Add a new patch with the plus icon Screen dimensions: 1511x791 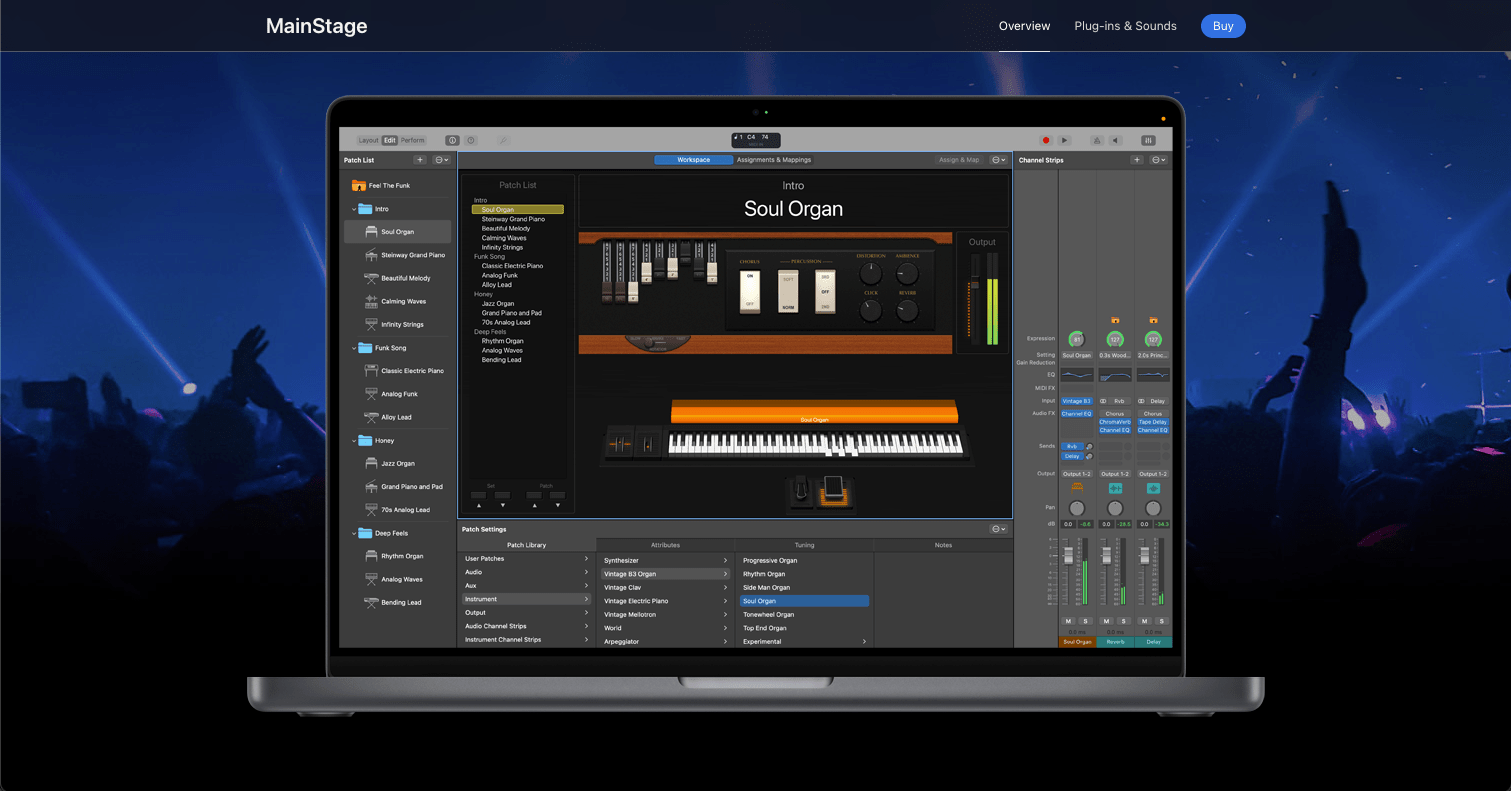point(420,160)
